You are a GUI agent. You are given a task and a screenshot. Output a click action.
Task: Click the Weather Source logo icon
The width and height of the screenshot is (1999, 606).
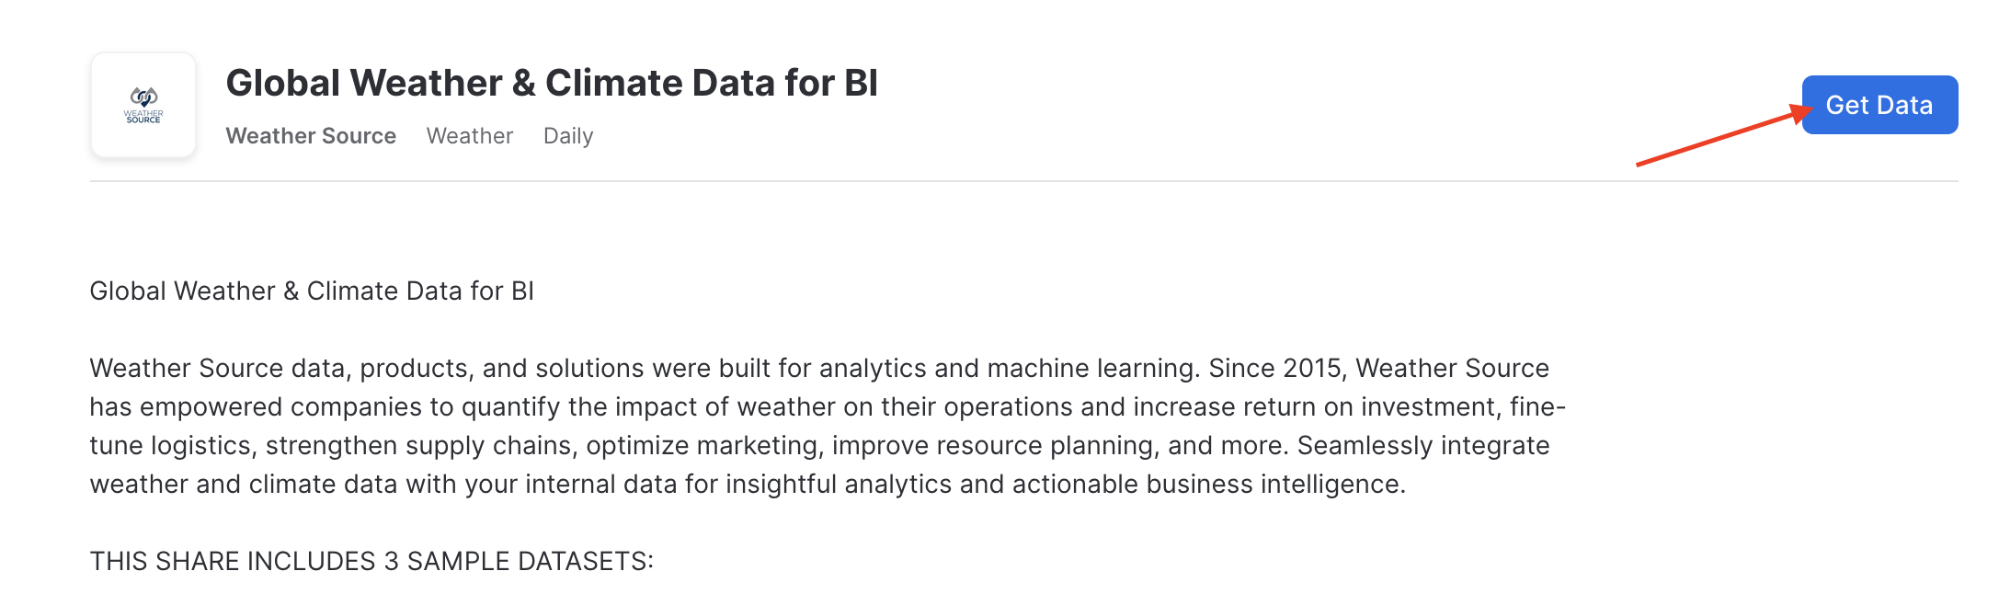pyautogui.click(x=143, y=104)
